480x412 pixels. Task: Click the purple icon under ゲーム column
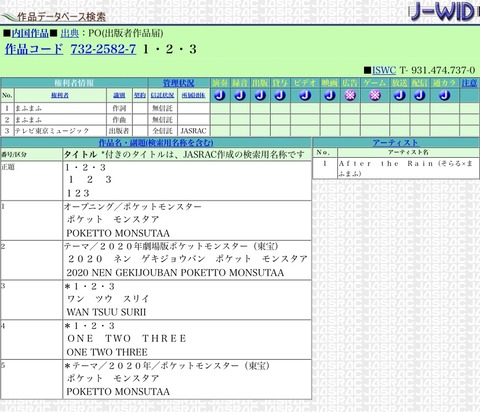pyautogui.click(x=375, y=95)
